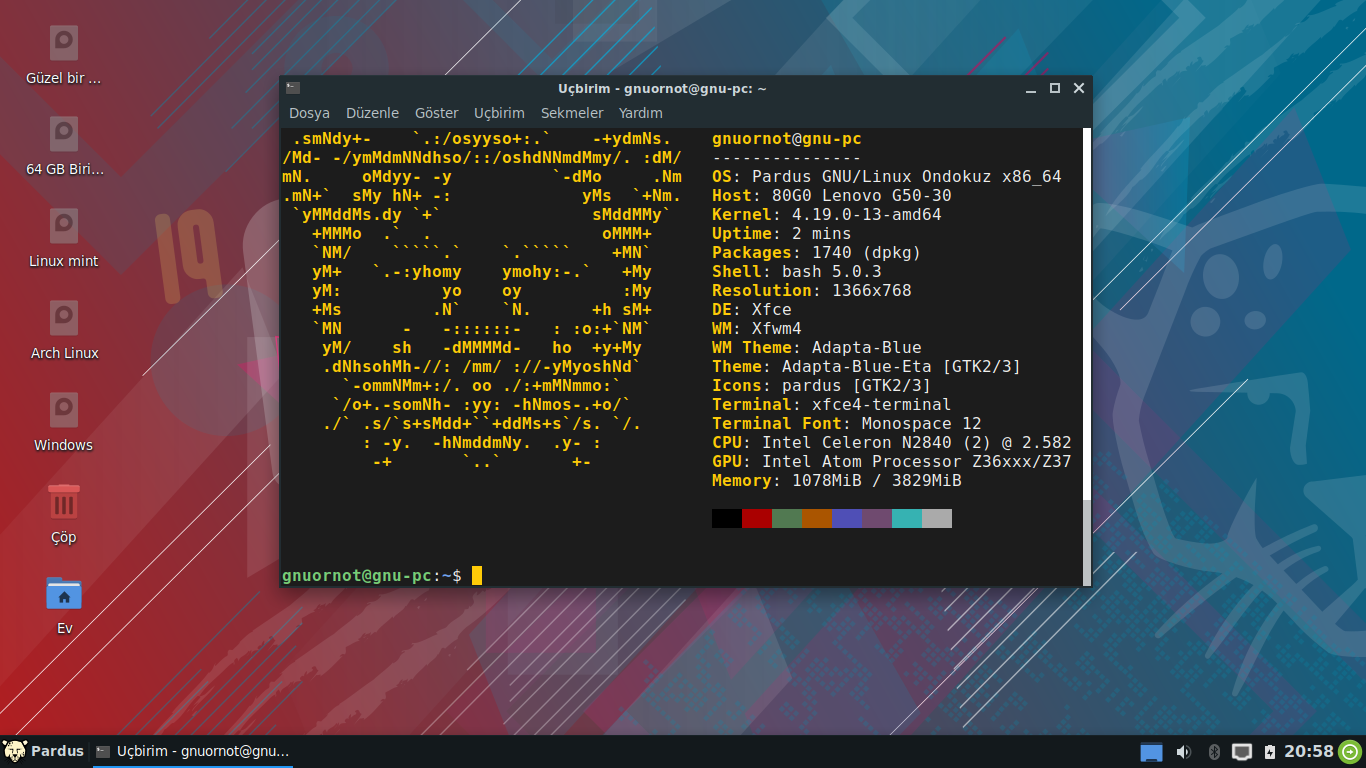The width and height of the screenshot is (1366, 768).
Task: Click the blue-violet color block in neofetch
Action: tap(847, 518)
